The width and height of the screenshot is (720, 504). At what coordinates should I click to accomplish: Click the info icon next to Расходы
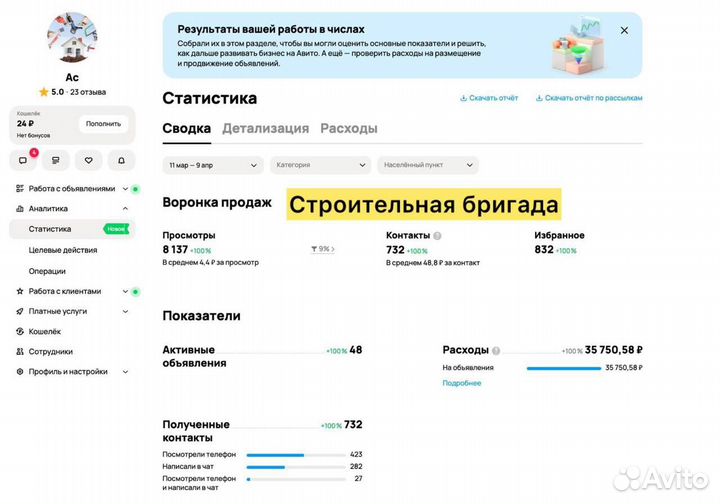(x=496, y=350)
